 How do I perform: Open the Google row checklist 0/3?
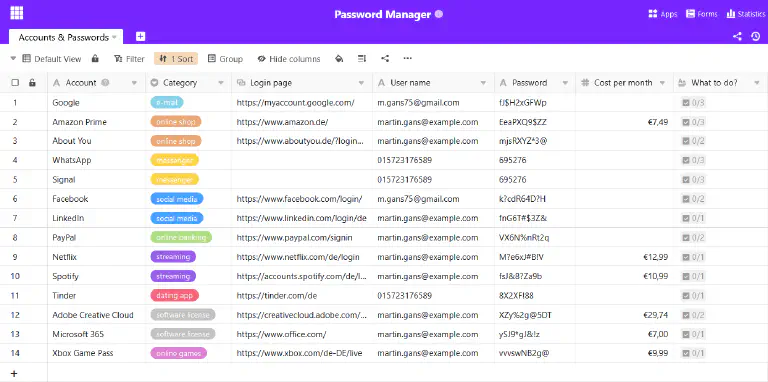tap(693, 103)
